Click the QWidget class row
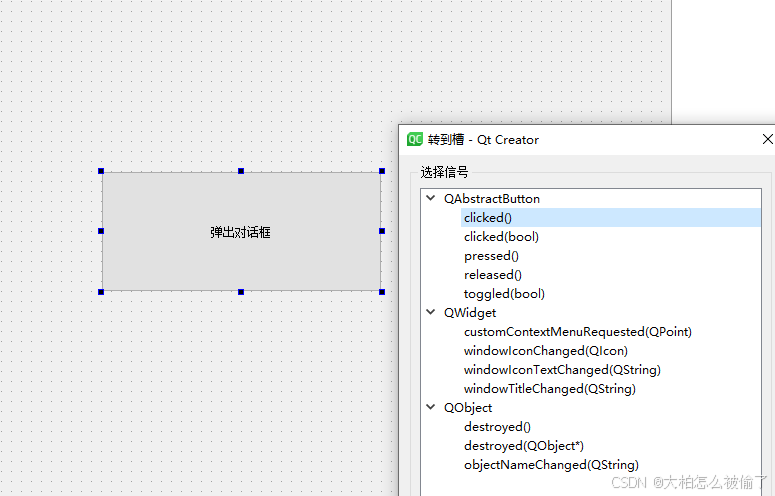Image resolution: width=775 pixels, height=496 pixels. pos(470,313)
